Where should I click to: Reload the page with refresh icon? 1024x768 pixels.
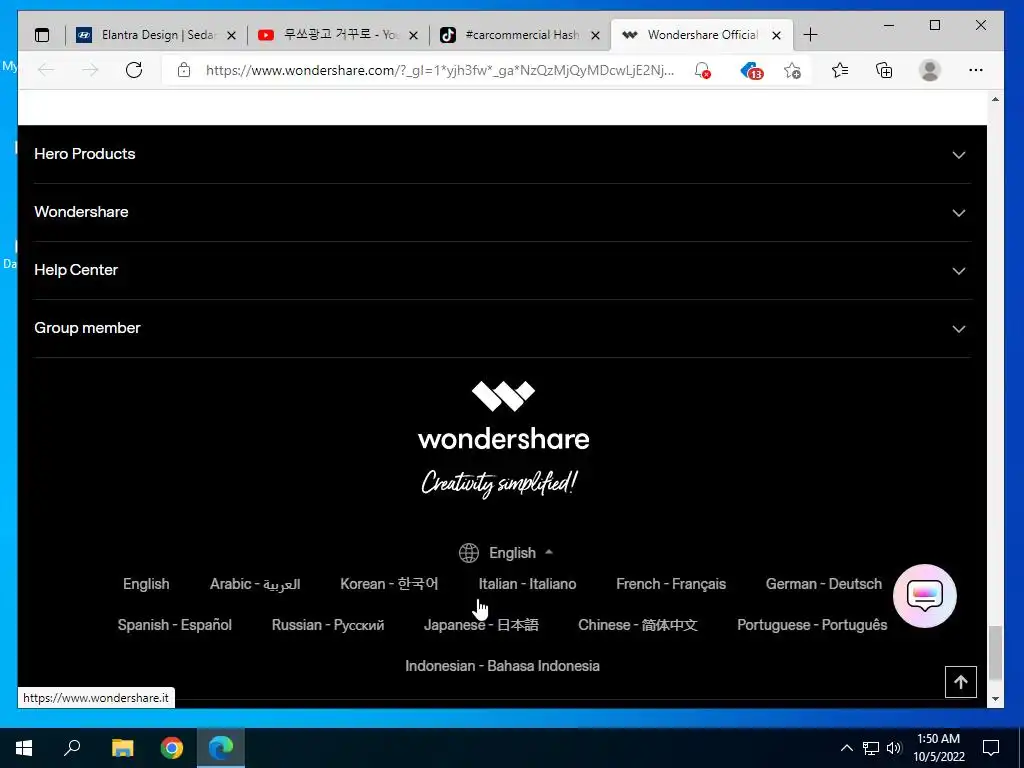[134, 70]
